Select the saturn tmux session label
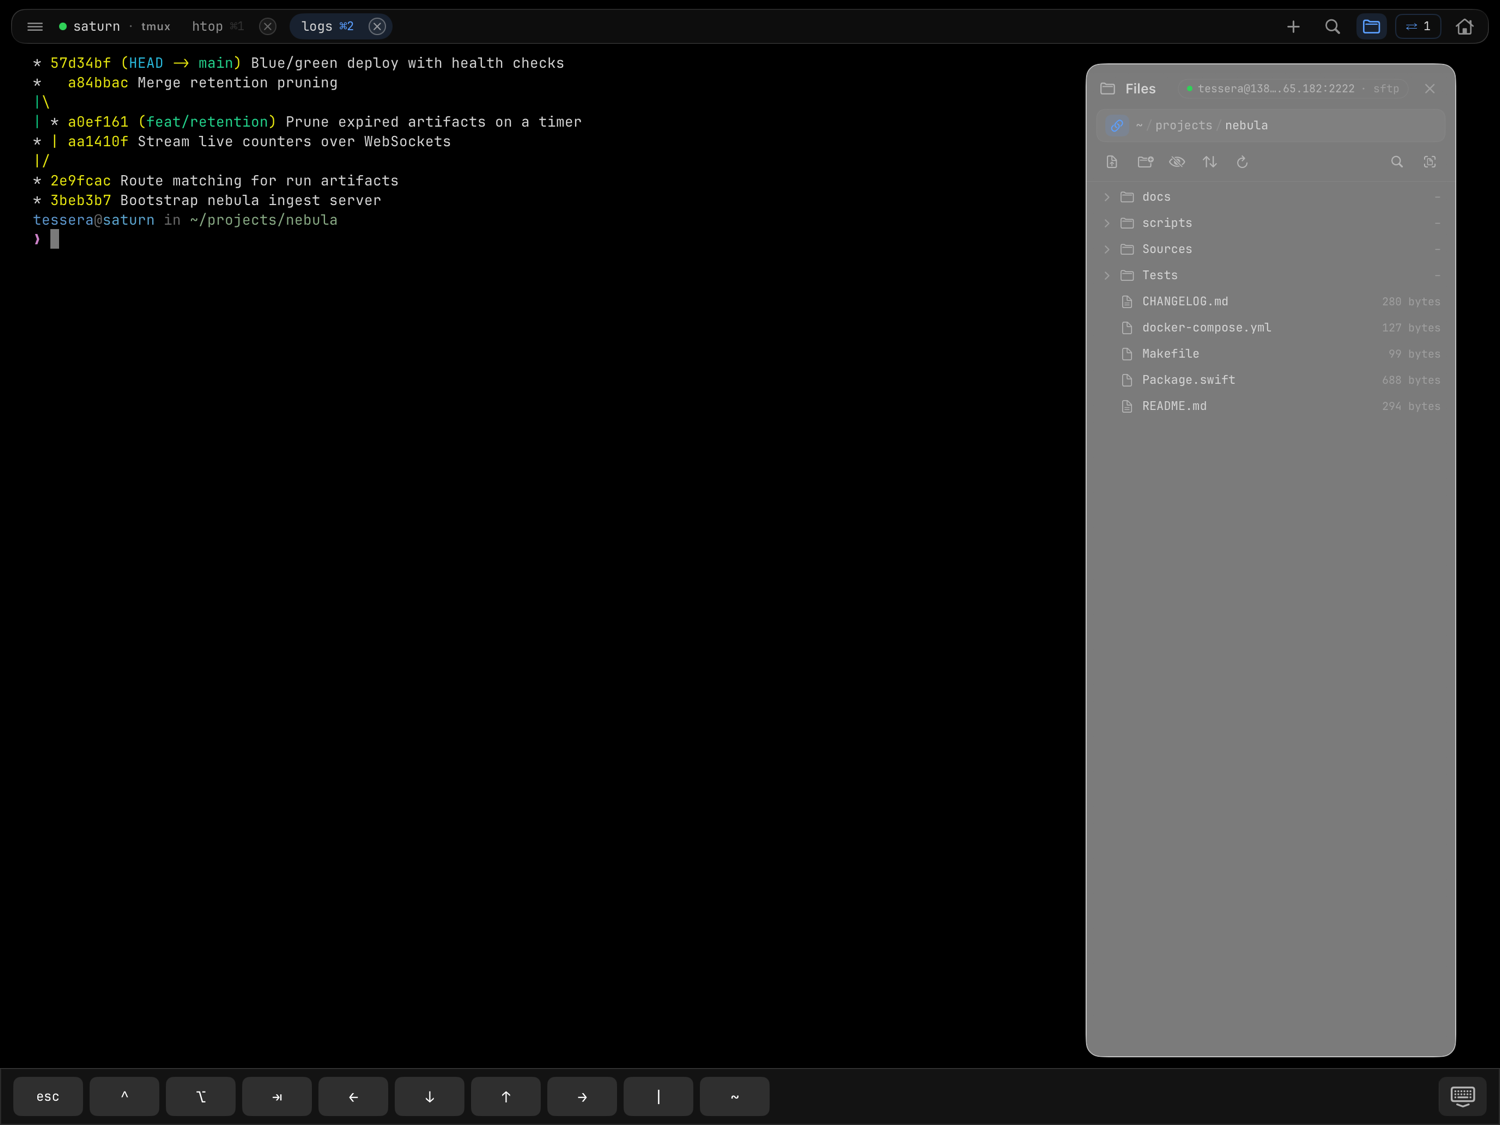The image size is (1500, 1125). 115,27
